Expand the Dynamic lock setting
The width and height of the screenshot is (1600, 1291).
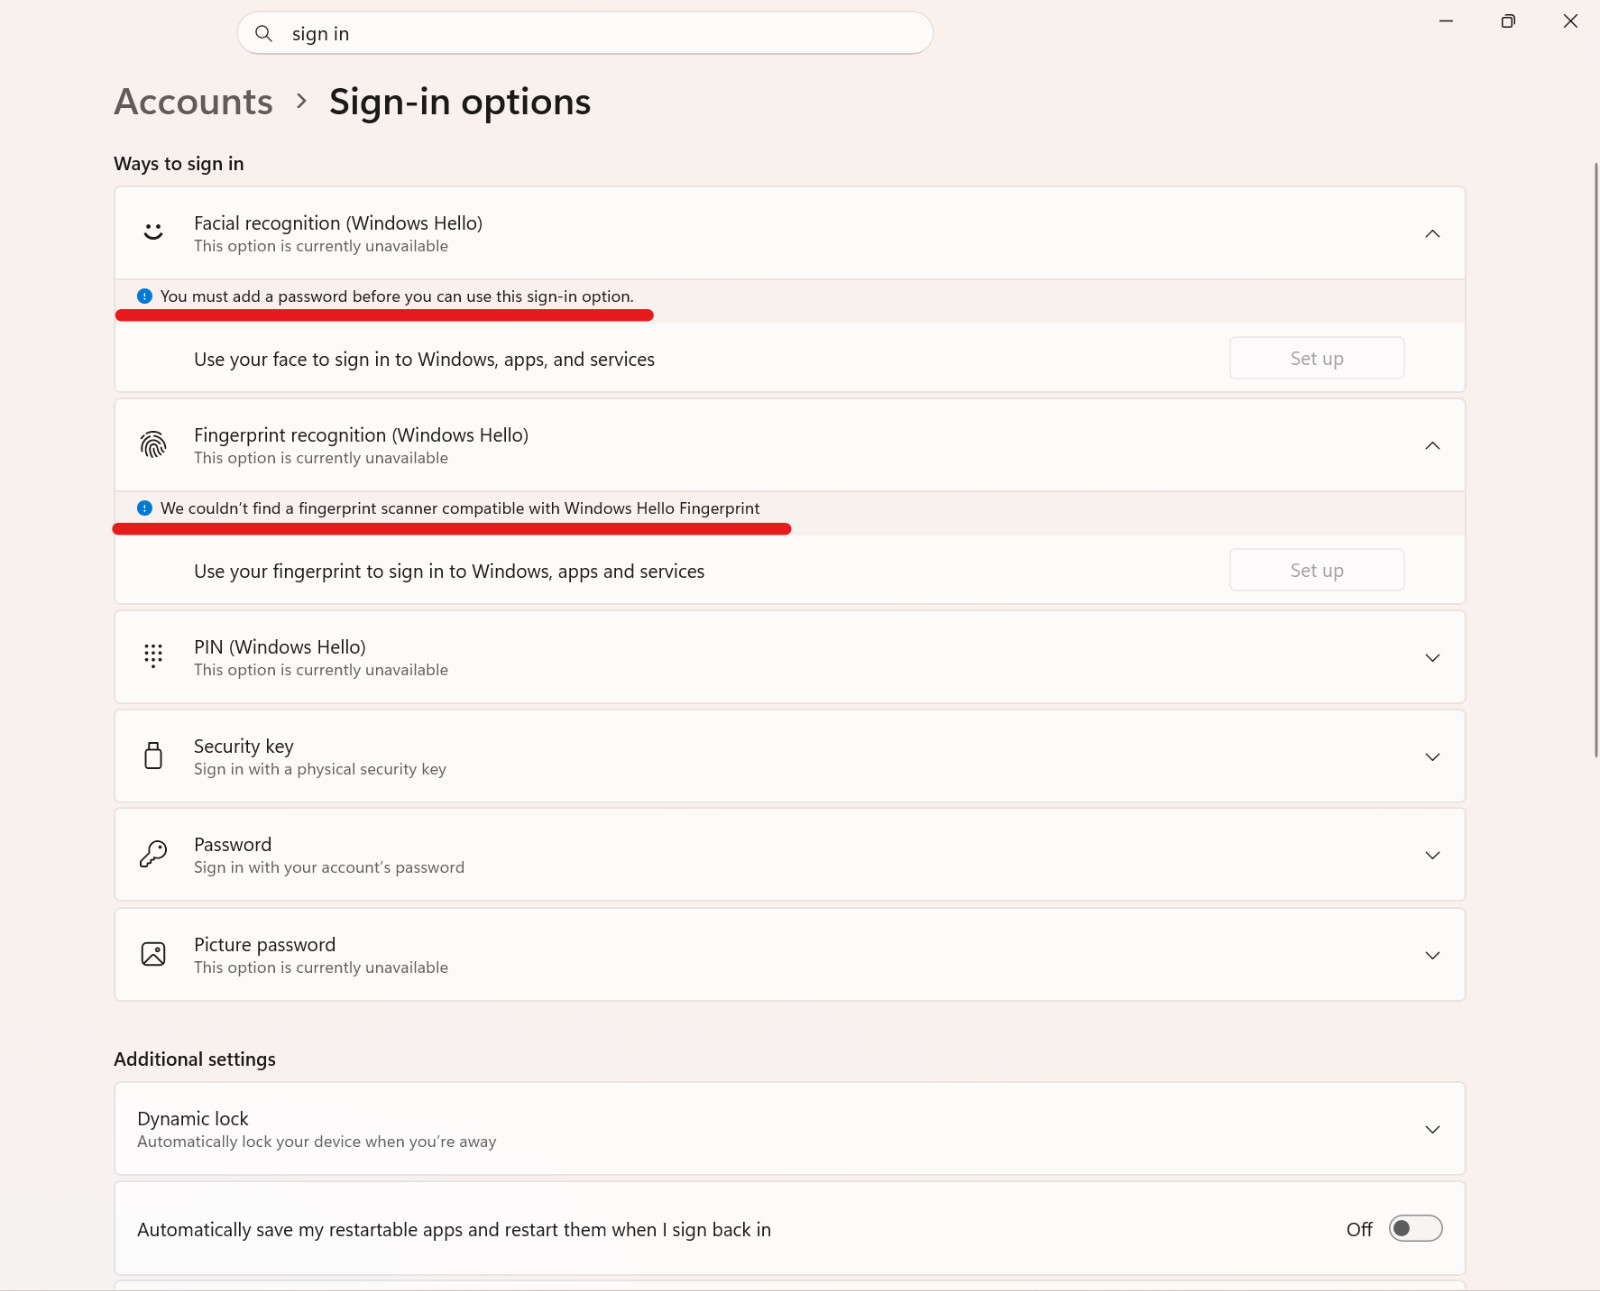click(x=1432, y=1129)
